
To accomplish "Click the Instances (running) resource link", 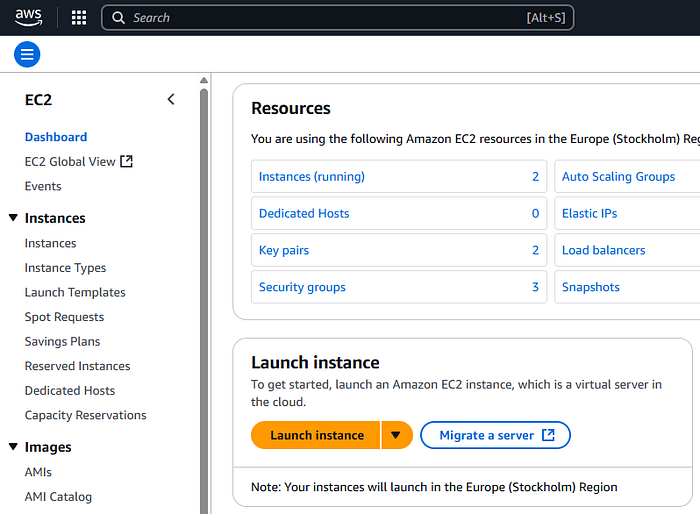I will [312, 177].
